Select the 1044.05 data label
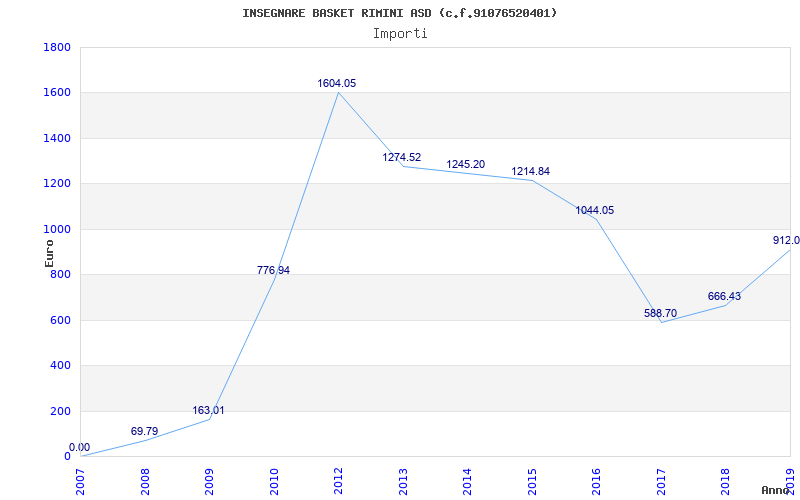This screenshot has height=500, width=800. [595, 210]
